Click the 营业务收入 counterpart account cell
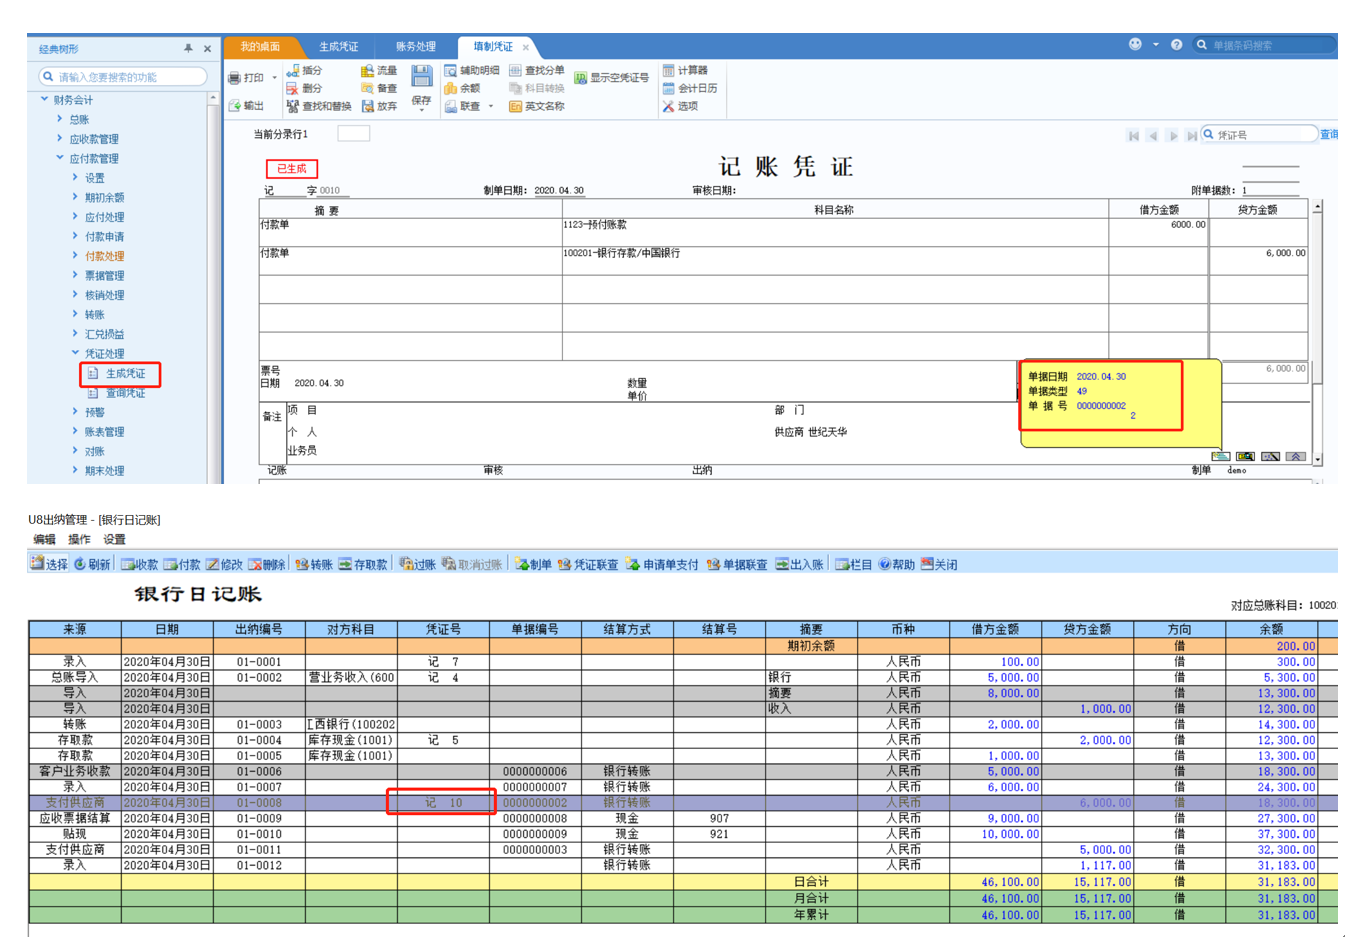 pos(351,677)
